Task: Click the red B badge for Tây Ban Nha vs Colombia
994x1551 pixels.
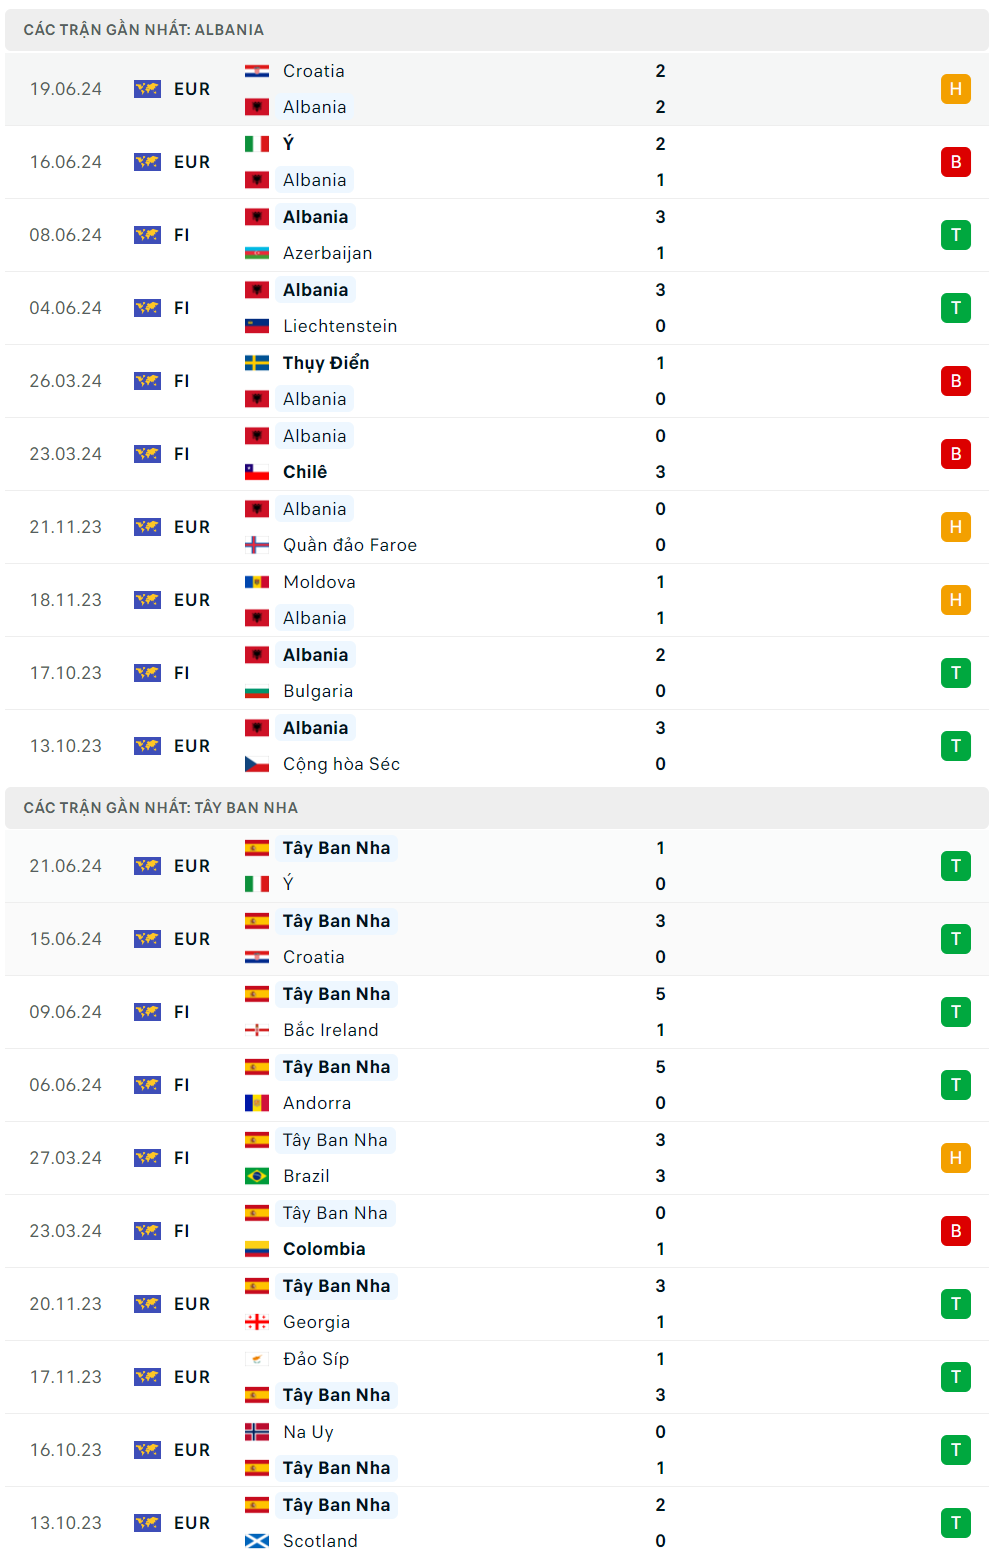Action: [x=955, y=1231]
